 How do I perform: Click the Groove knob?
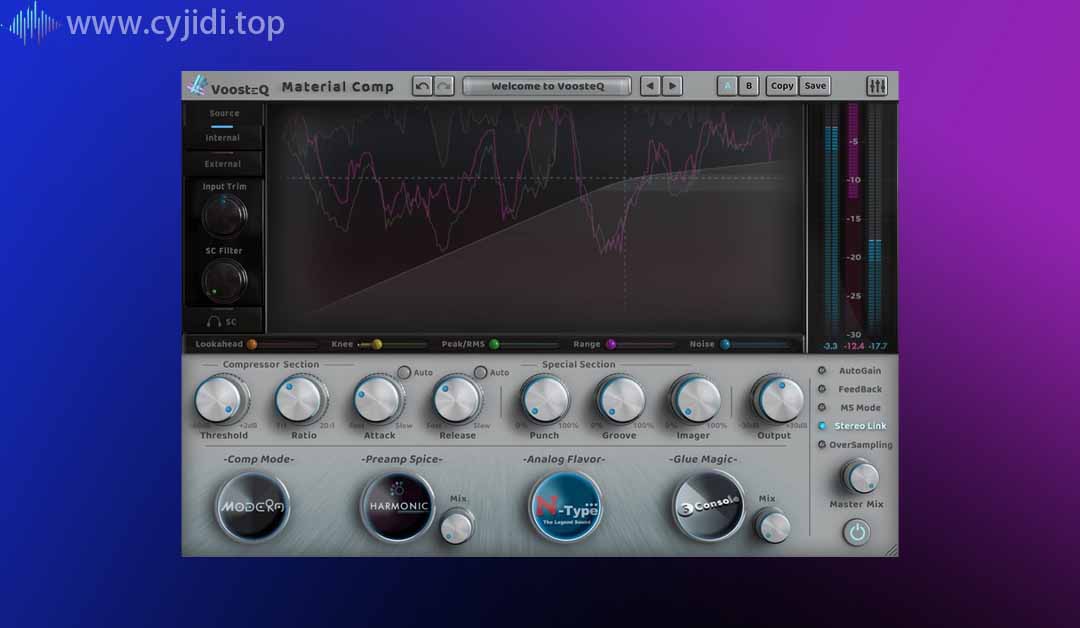click(621, 399)
